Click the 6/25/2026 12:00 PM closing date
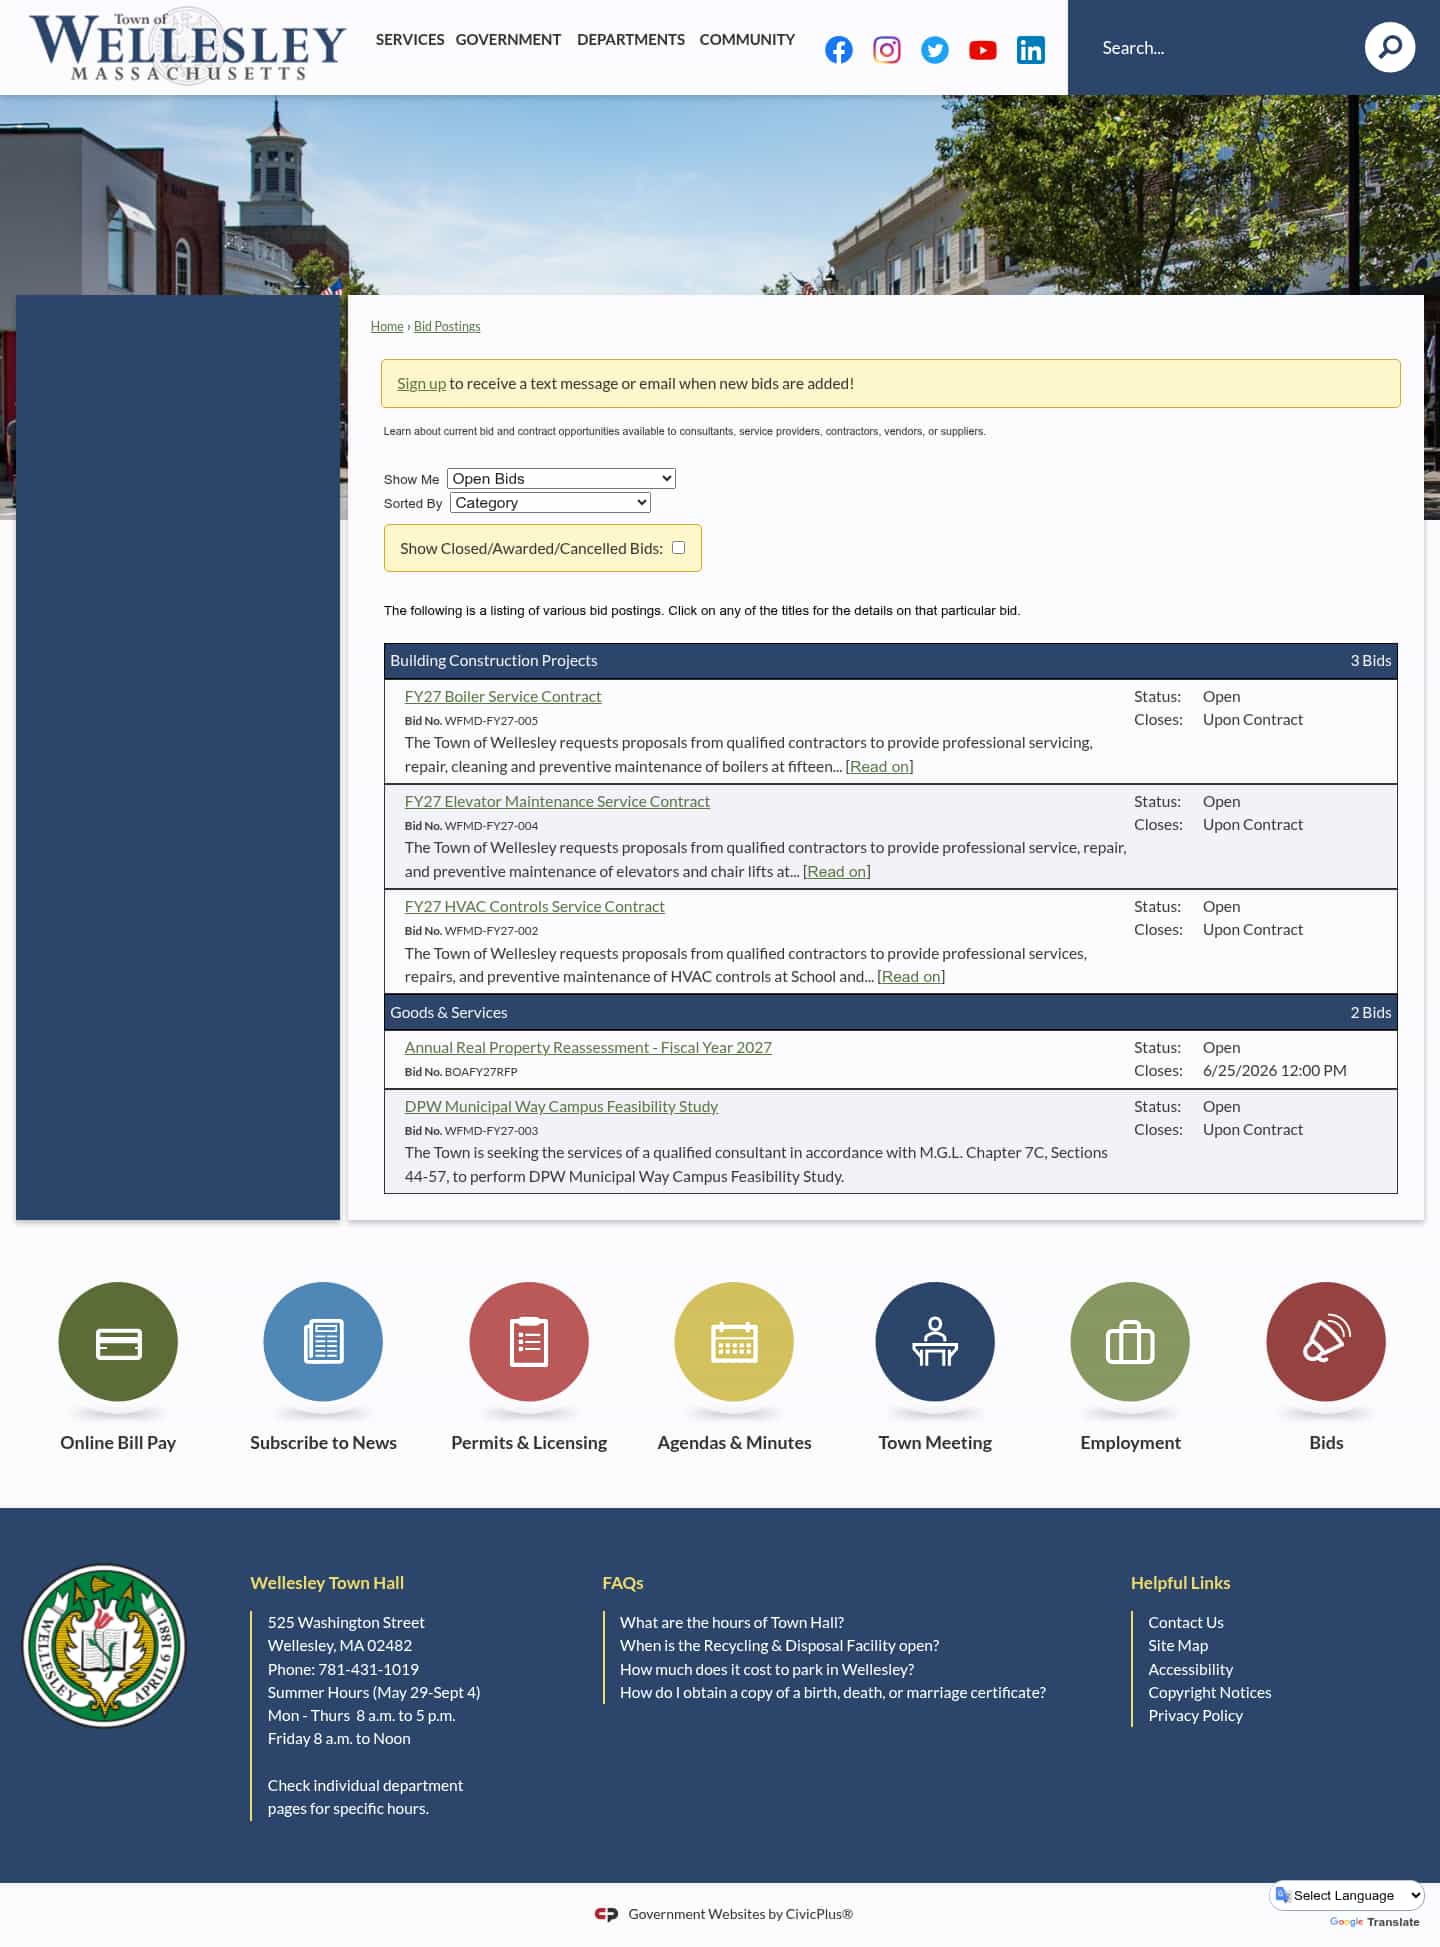 pyautogui.click(x=1274, y=1070)
